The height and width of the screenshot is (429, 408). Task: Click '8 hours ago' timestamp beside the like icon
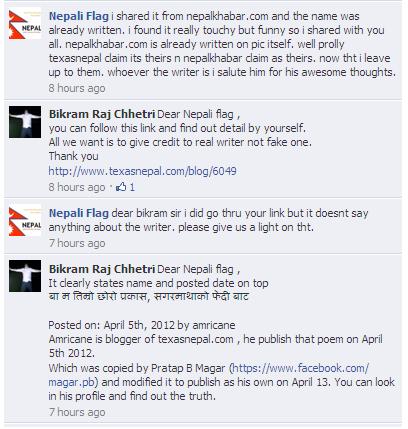[77, 187]
